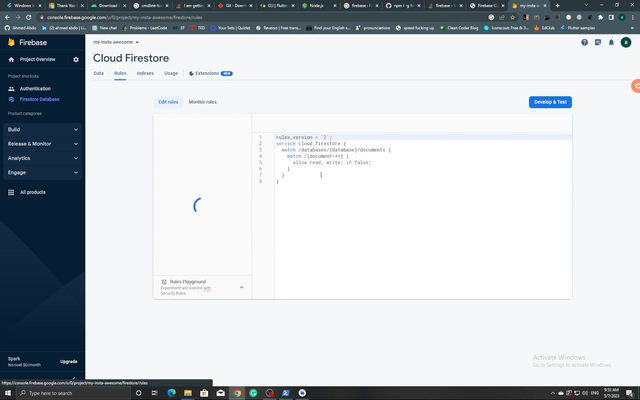Click into rules editor line 1
Image resolution: width=640 pixels, height=400 pixels.
(x=423, y=138)
